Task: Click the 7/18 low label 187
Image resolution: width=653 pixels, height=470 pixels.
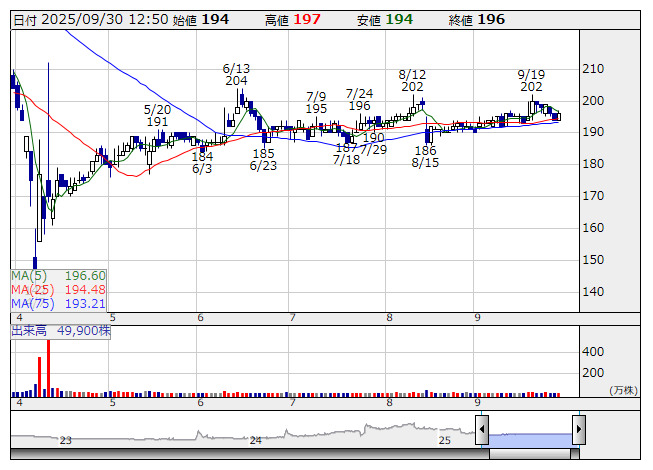Action: coord(346,148)
